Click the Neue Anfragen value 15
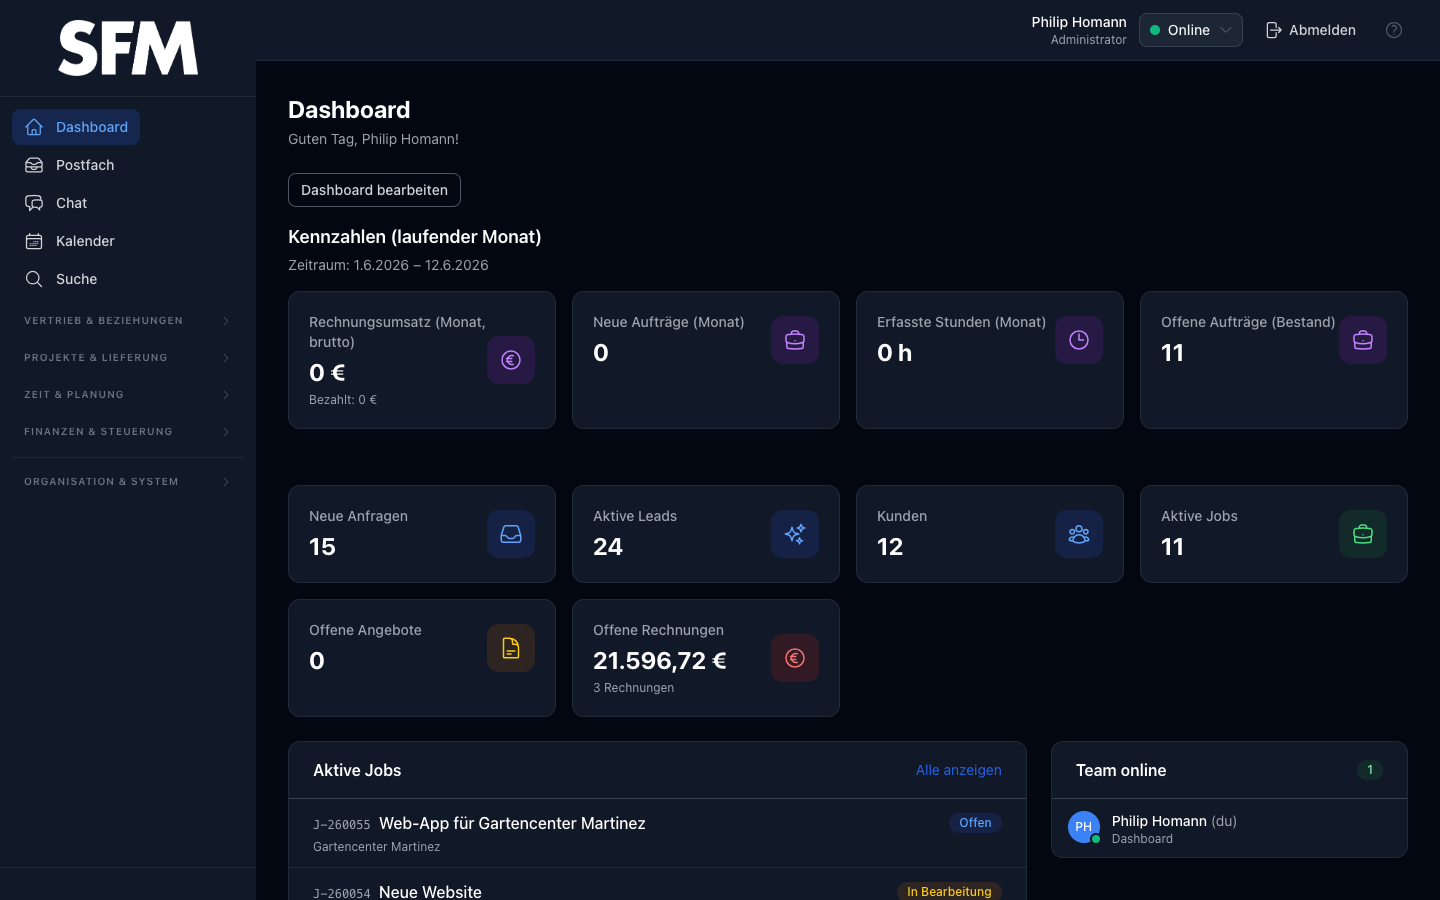Viewport: 1440px width, 900px height. pos(322,547)
